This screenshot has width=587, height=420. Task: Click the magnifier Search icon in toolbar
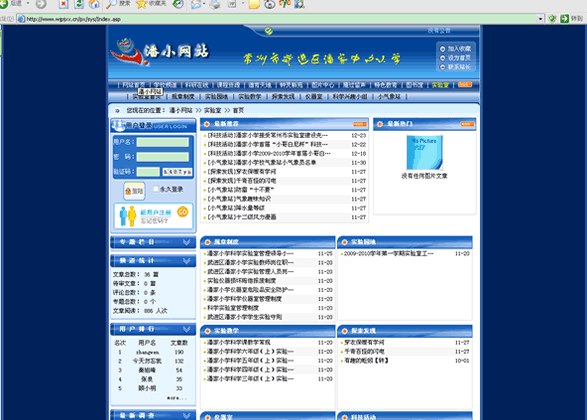112,4
